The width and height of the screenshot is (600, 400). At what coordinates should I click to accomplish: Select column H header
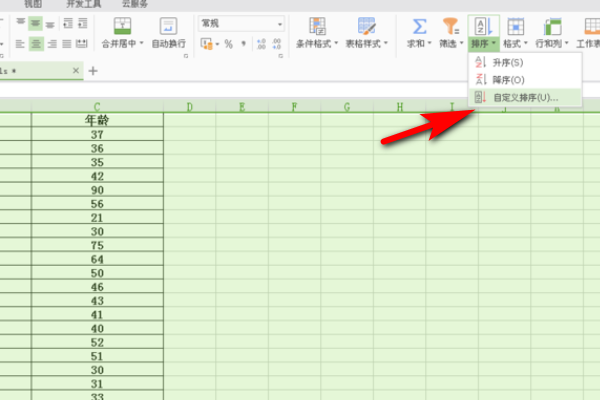click(399, 107)
